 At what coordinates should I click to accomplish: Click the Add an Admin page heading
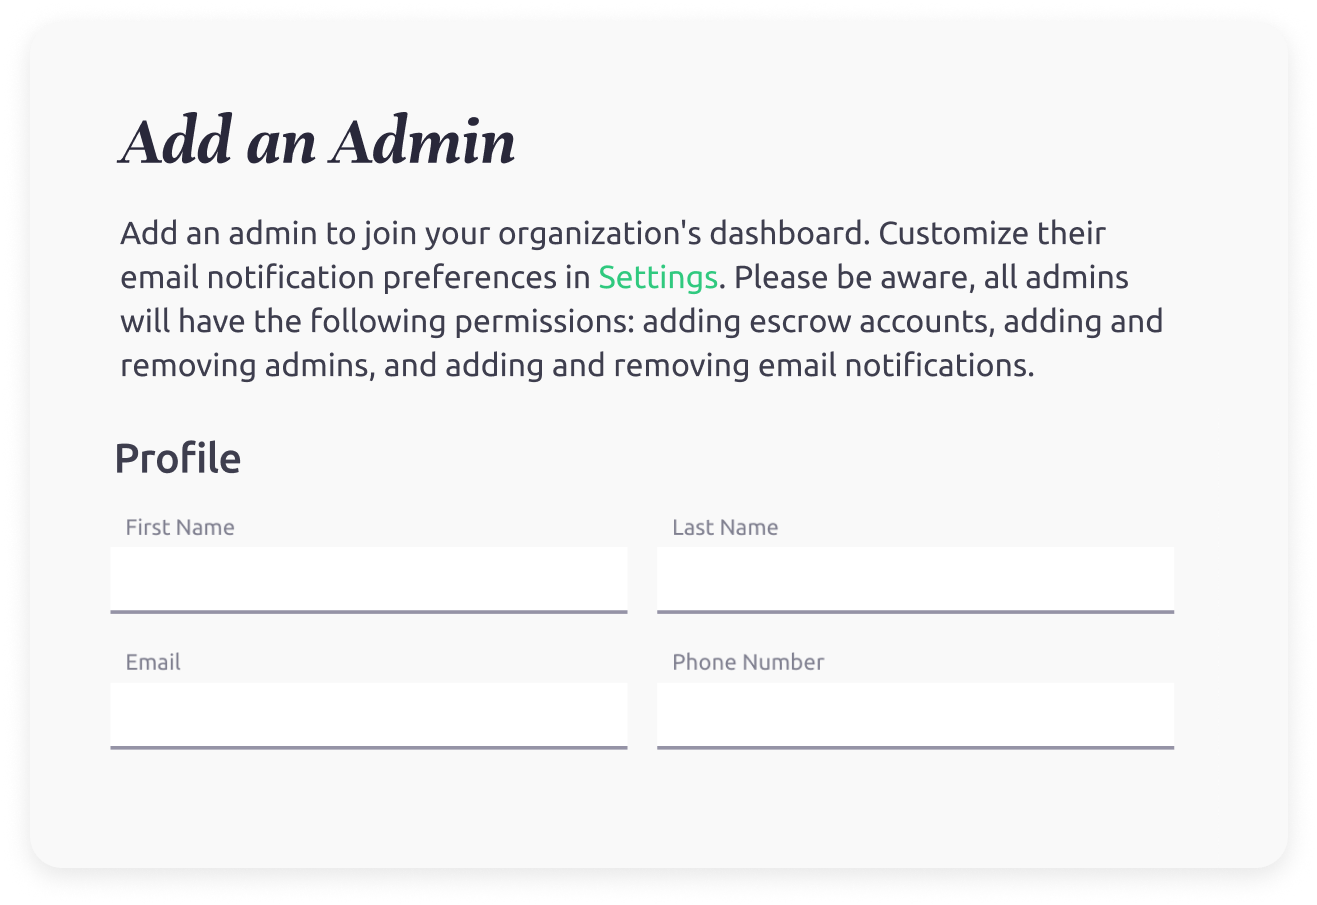coord(317,141)
